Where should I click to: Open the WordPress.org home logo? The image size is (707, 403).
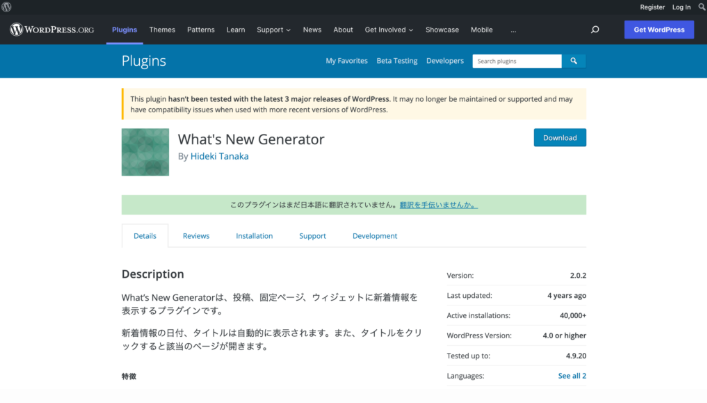point(52,30)
